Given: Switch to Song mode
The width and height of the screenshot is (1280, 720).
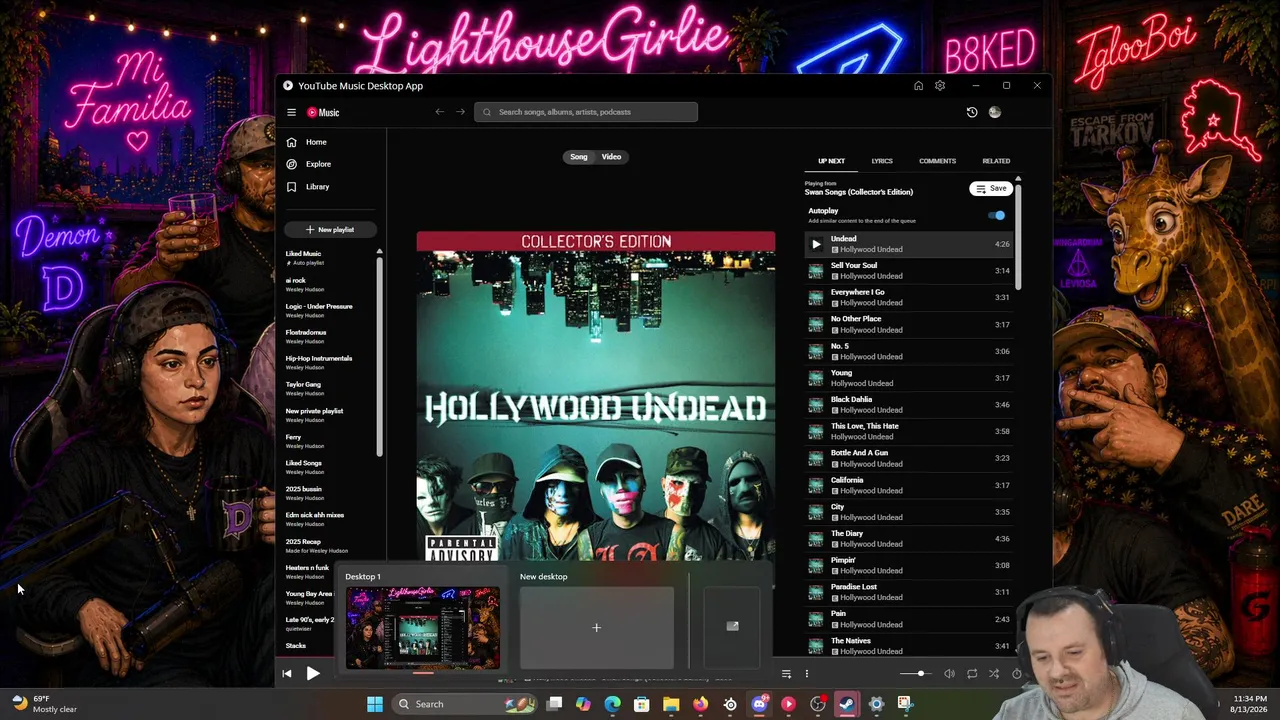Looking at the screenshot, I should [x=579, y=157].
